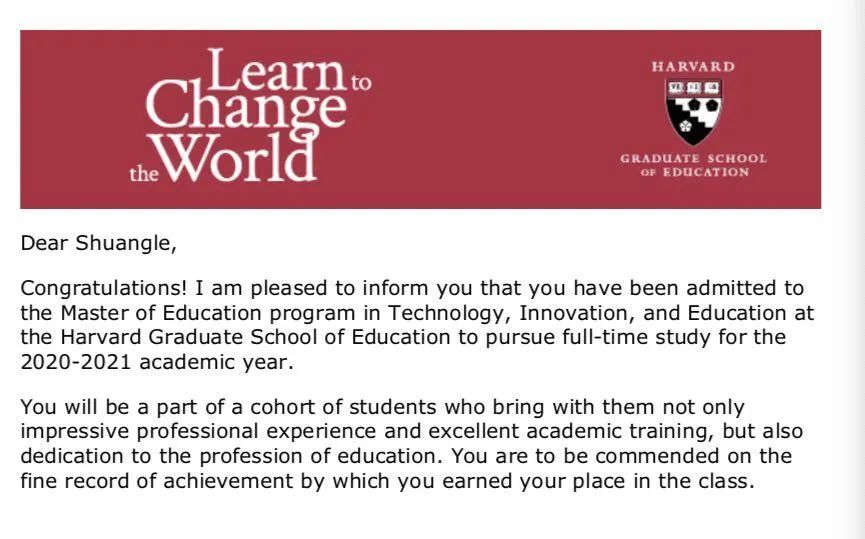Click the 'HARVARD' text above the shield
Image resolution: width=865 pixels, height=539 pixels.
point(693,67)
